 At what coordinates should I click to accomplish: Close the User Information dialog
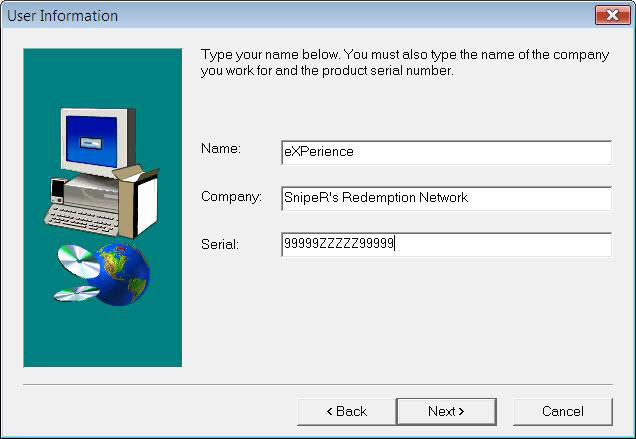tap(612, 15)
